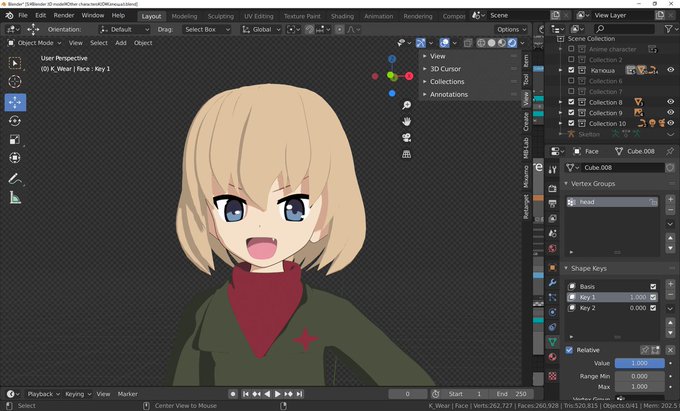This screenshot has height=411, width=680.
Task: Adjust the shape key Value slider
Action: (x=640, y=363)
